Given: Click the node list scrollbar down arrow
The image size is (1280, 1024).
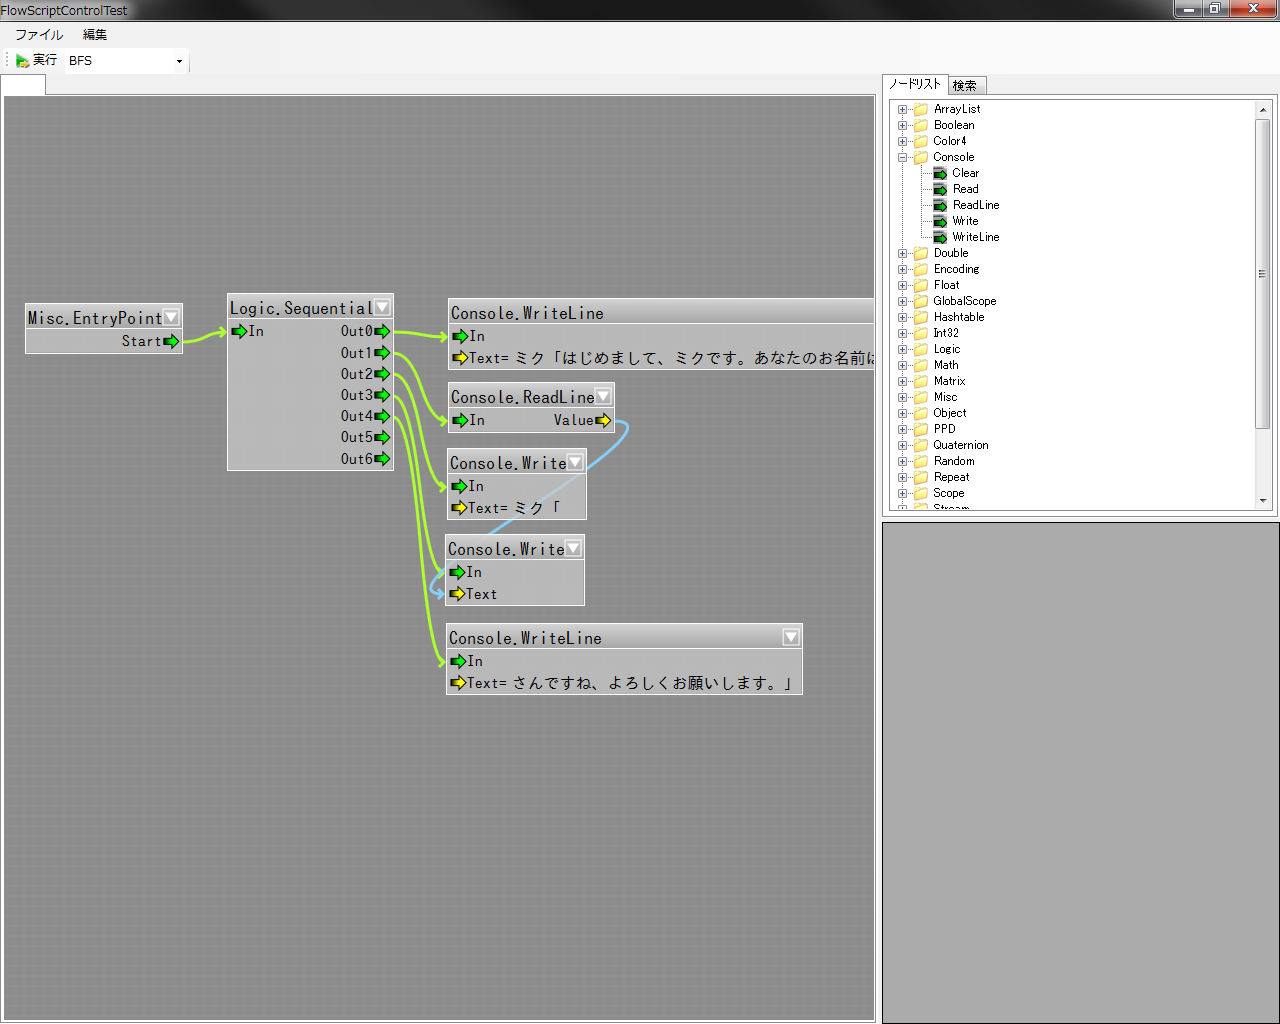Looking at the screenshot, I should tap(1263, 500).
